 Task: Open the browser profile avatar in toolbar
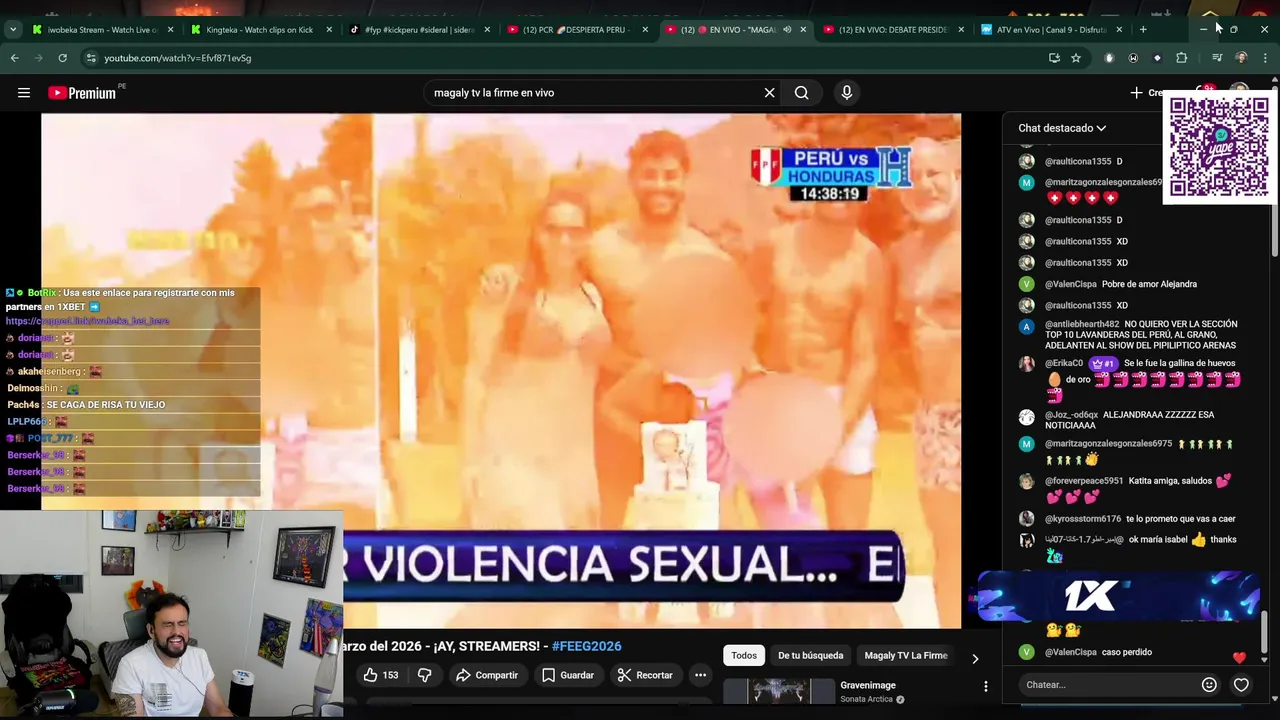pyautogui.click(x=1241, y=58)
